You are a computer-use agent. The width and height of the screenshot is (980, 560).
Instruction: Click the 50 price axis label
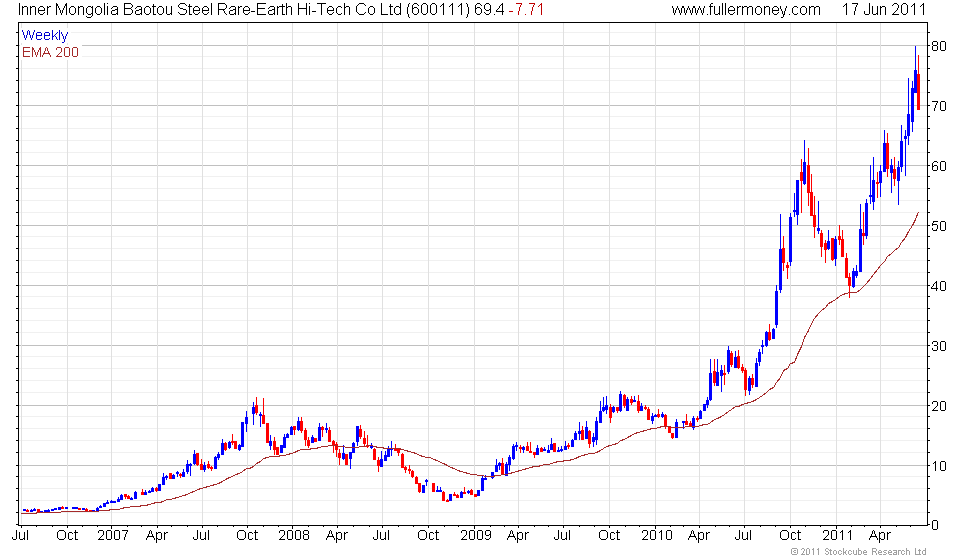coord(938,226)
